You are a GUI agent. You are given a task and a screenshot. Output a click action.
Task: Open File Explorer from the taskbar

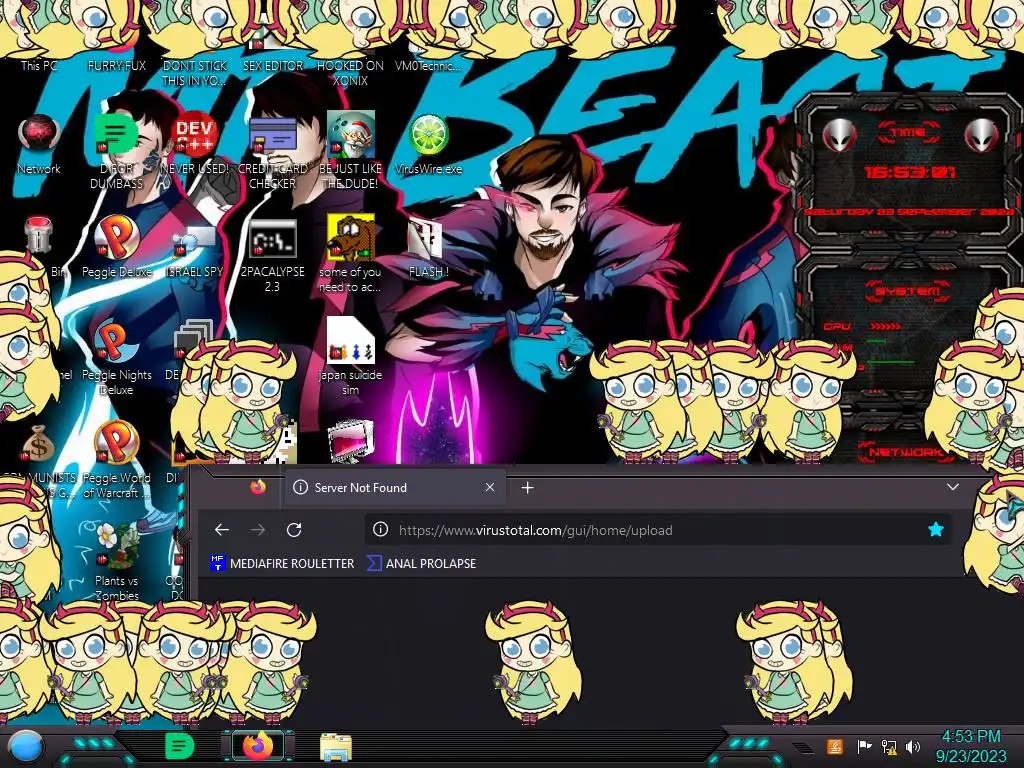click(x=336, y=747)
